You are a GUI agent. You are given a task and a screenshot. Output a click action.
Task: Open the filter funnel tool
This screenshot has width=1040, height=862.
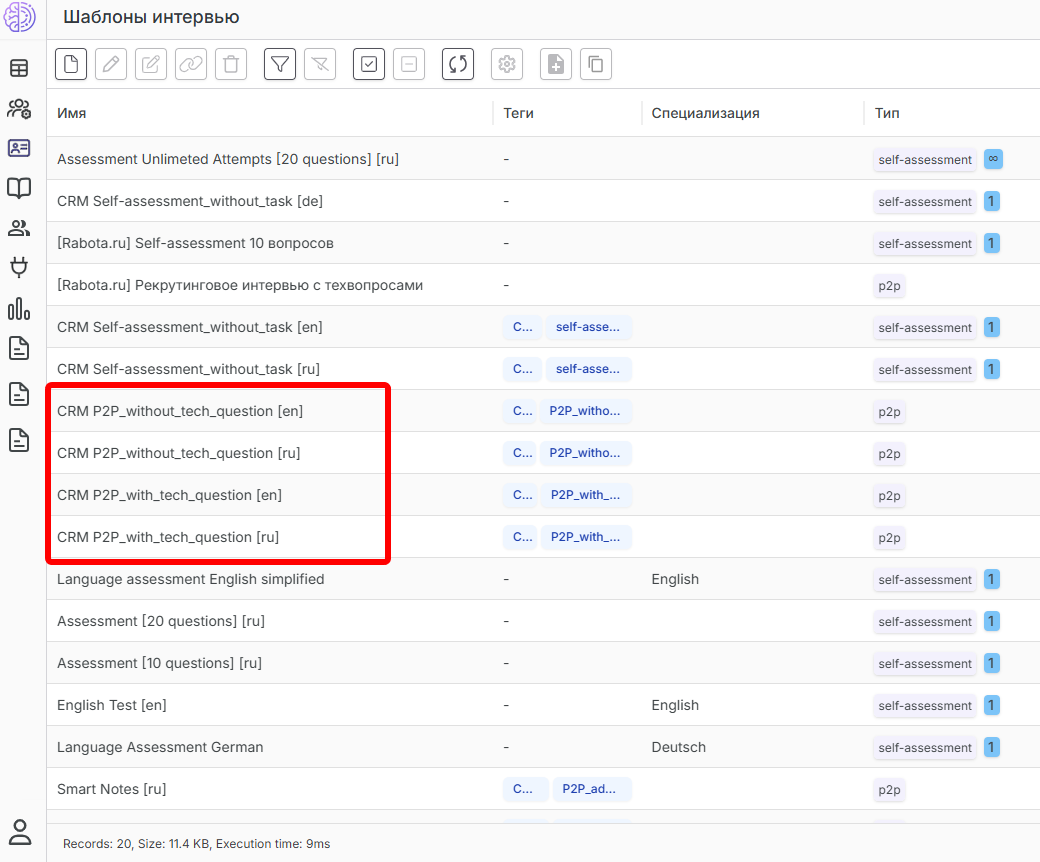coord(280,64)
